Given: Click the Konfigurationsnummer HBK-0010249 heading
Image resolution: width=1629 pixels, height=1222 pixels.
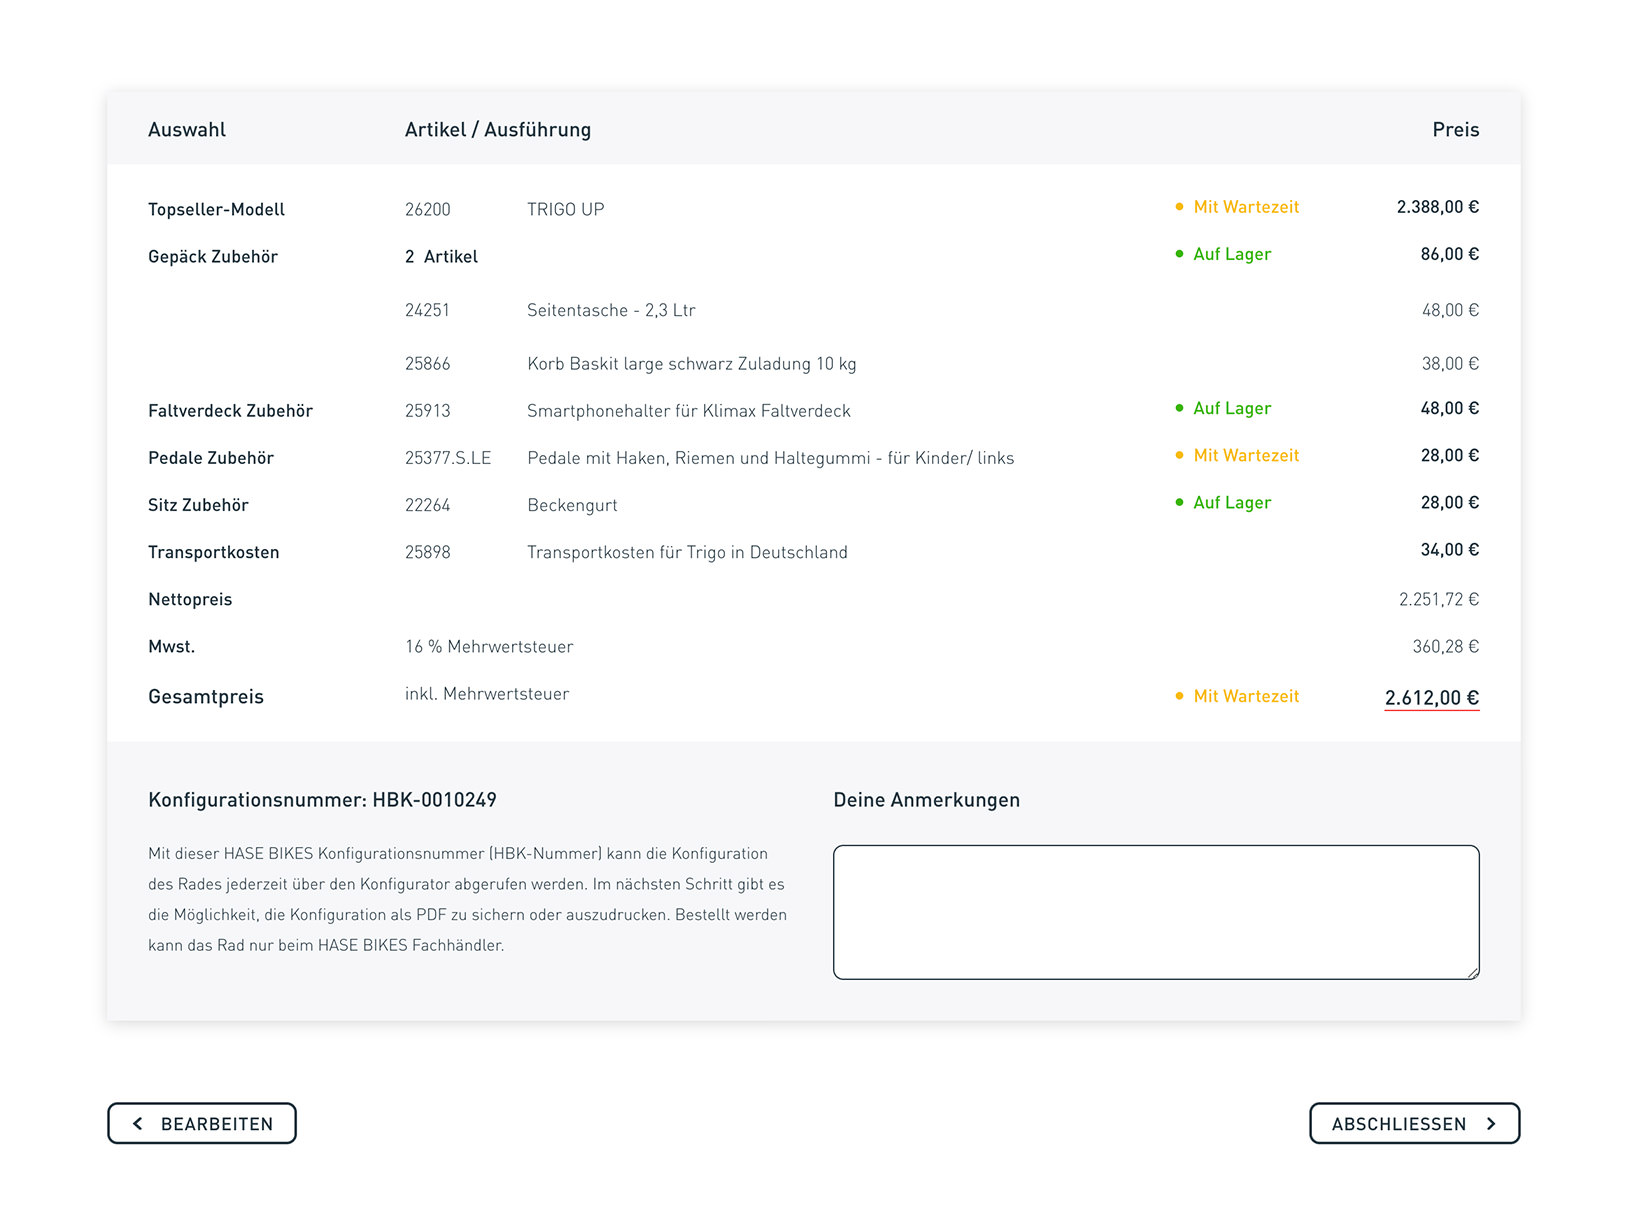Looking at the screenshot, I should [x=322, y=800].
